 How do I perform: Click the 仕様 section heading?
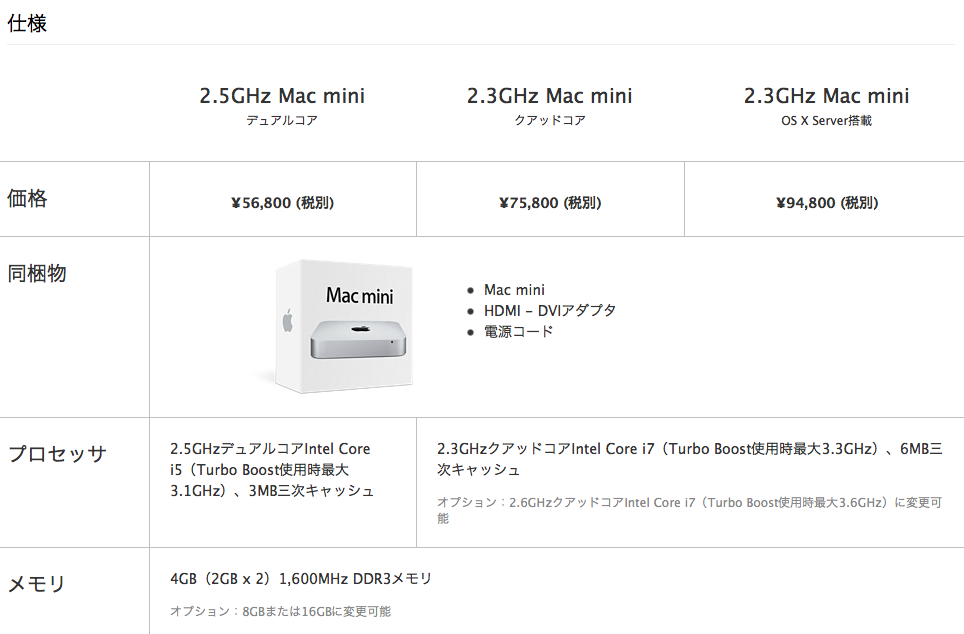pos(27,23)
